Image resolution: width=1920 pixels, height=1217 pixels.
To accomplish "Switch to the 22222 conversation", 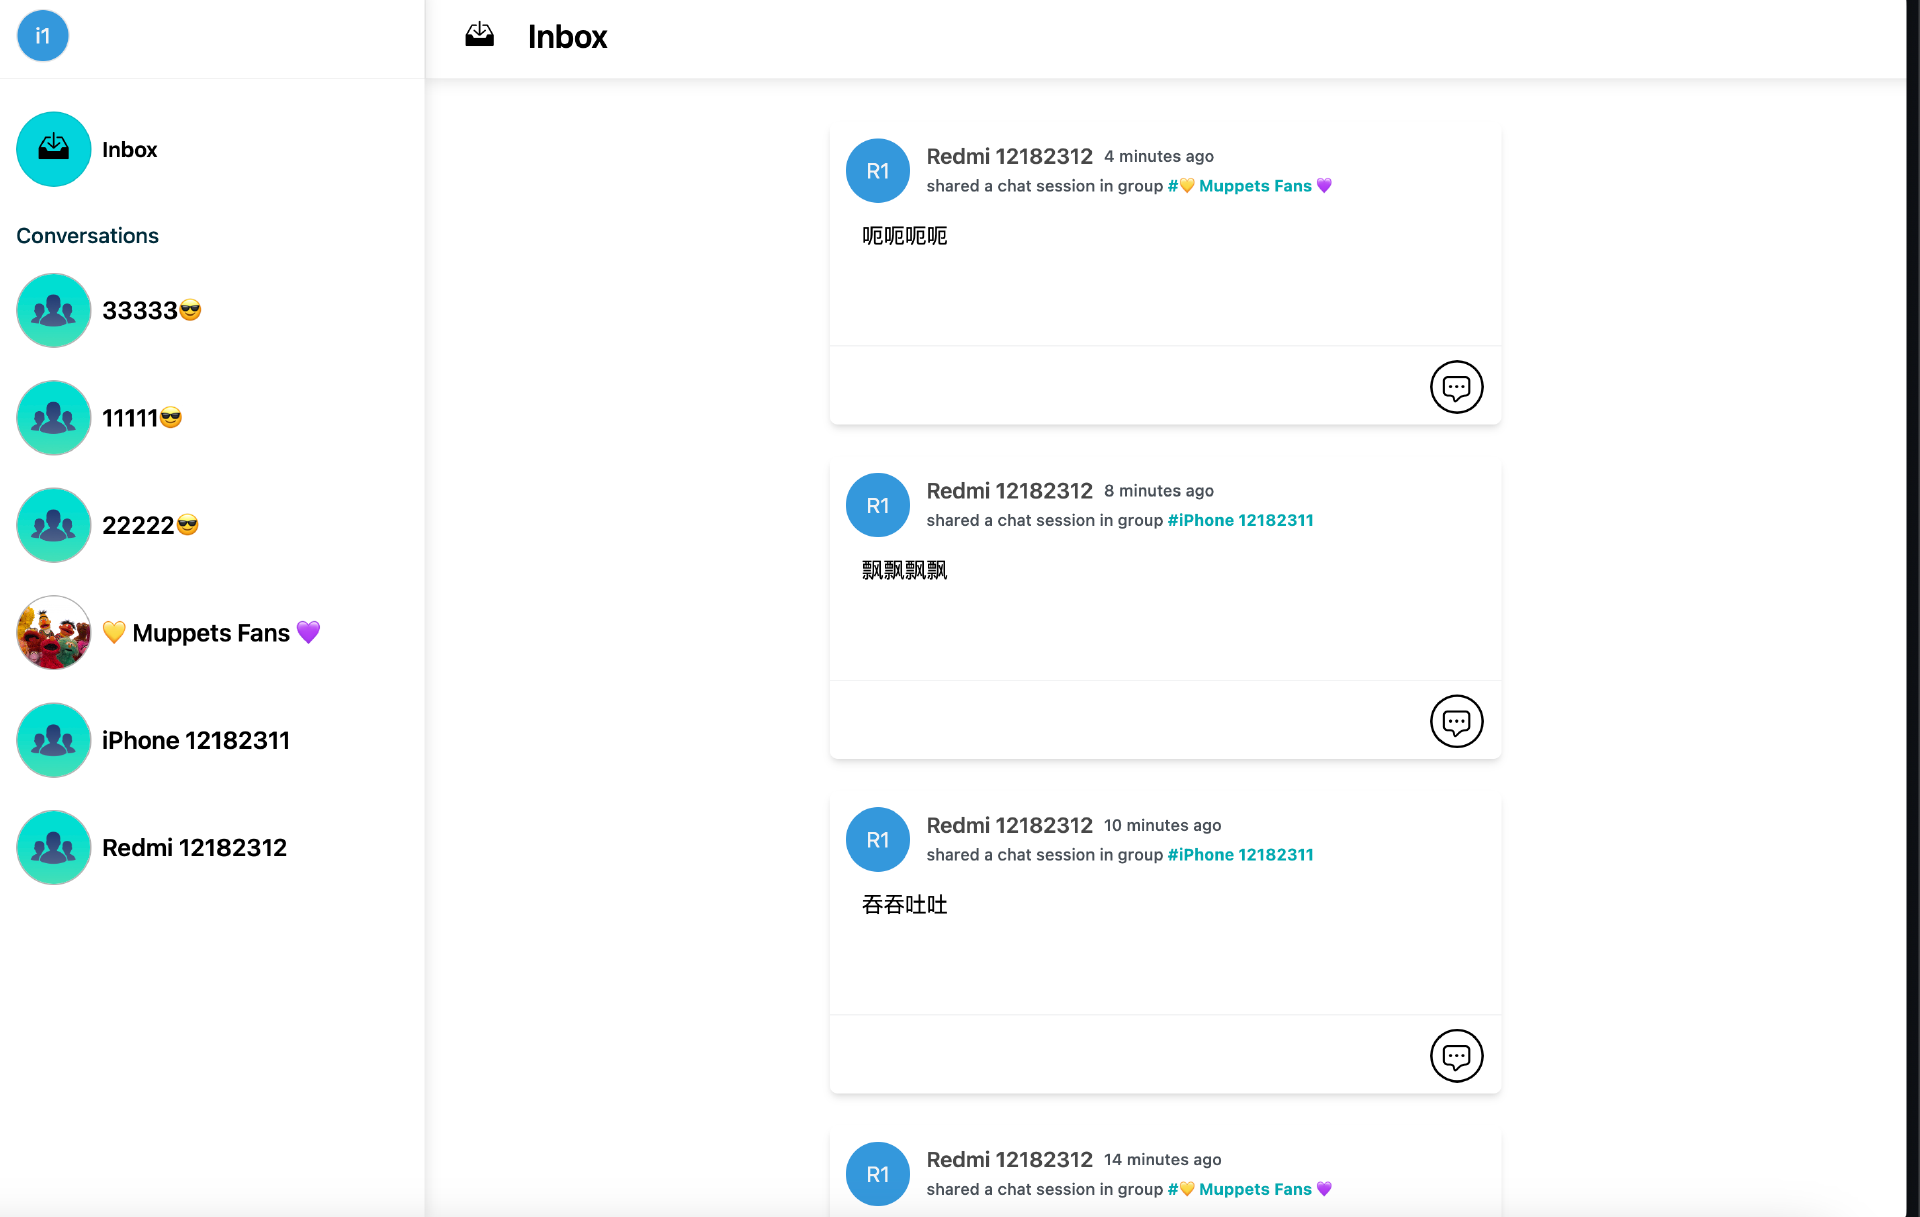I will (151, 524).
